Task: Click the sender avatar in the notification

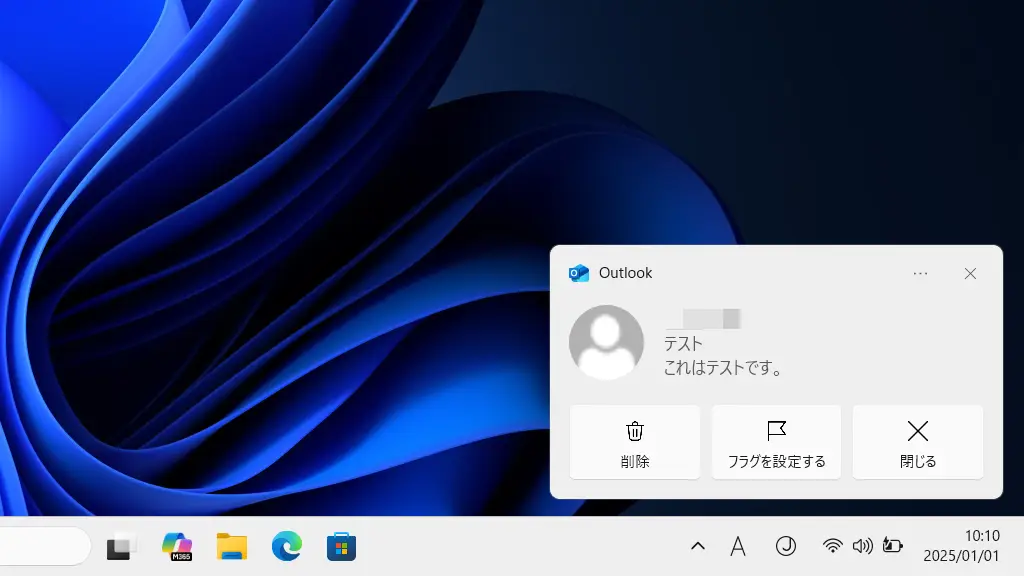Action: point(606,343)
